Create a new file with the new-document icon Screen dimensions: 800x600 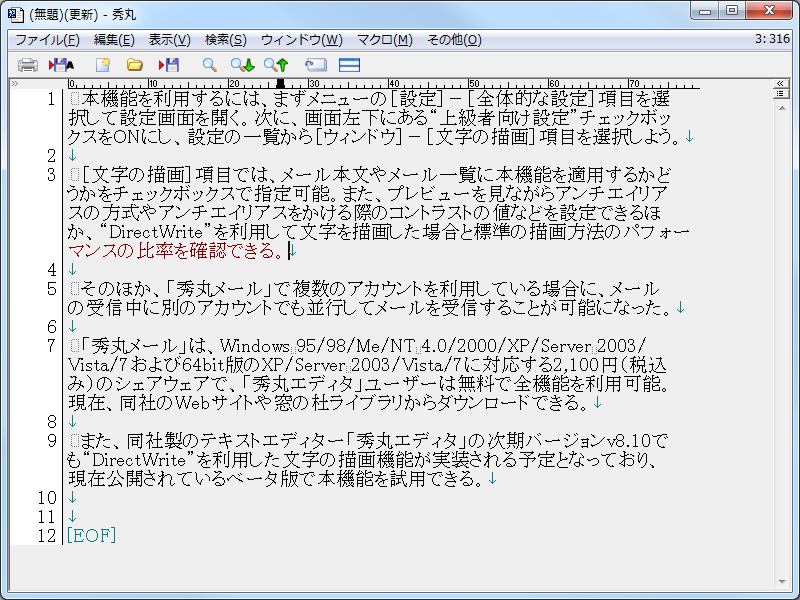tap(103, 65)
